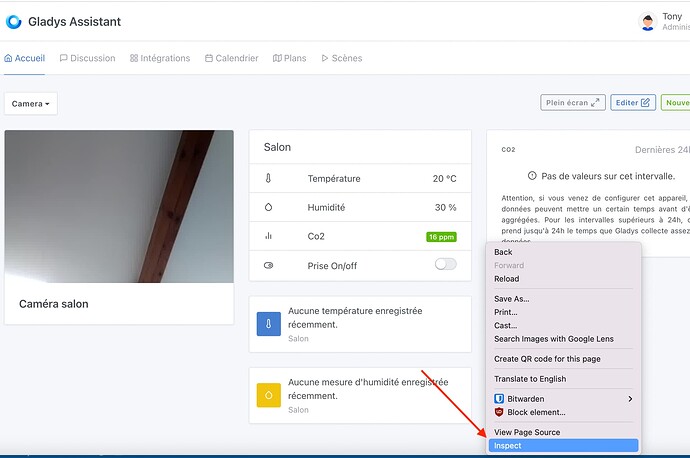Click the green 16 ppm badge
Viewport: 690px width, 458px height.
coord(441,237)
